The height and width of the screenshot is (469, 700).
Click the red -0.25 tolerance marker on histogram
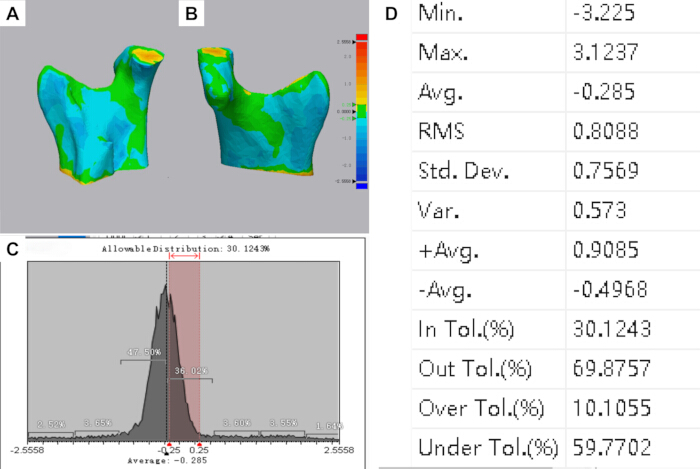(x=169, y=445)
